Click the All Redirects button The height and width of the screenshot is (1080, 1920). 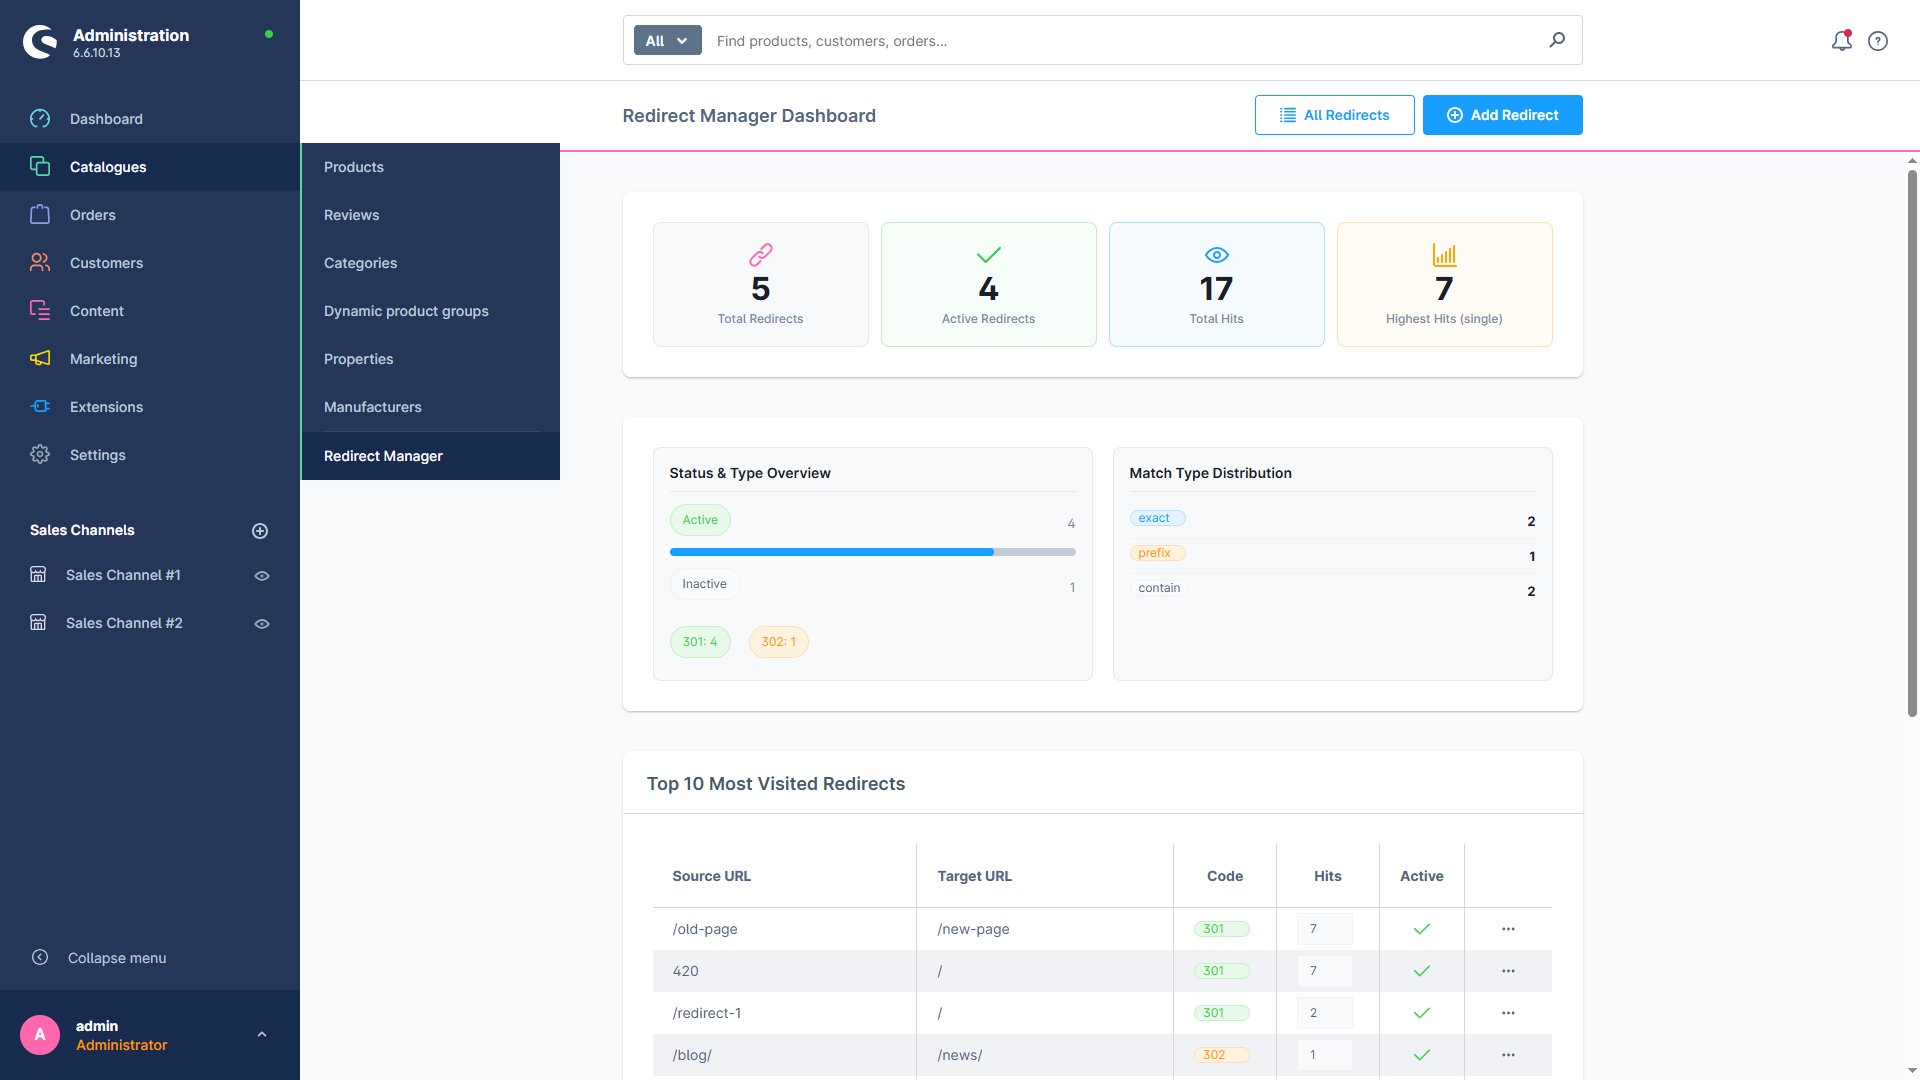coord(1334,115)
